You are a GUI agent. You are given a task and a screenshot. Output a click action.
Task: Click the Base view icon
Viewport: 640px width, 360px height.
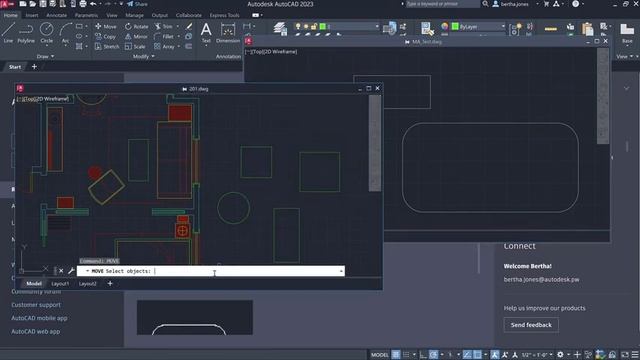pyautogui.click(x=627, y=33)
